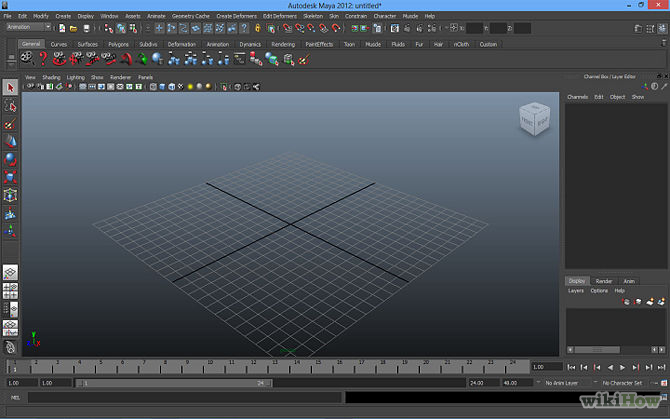Open the No Character Set dropdown

(x=622, y=383)
